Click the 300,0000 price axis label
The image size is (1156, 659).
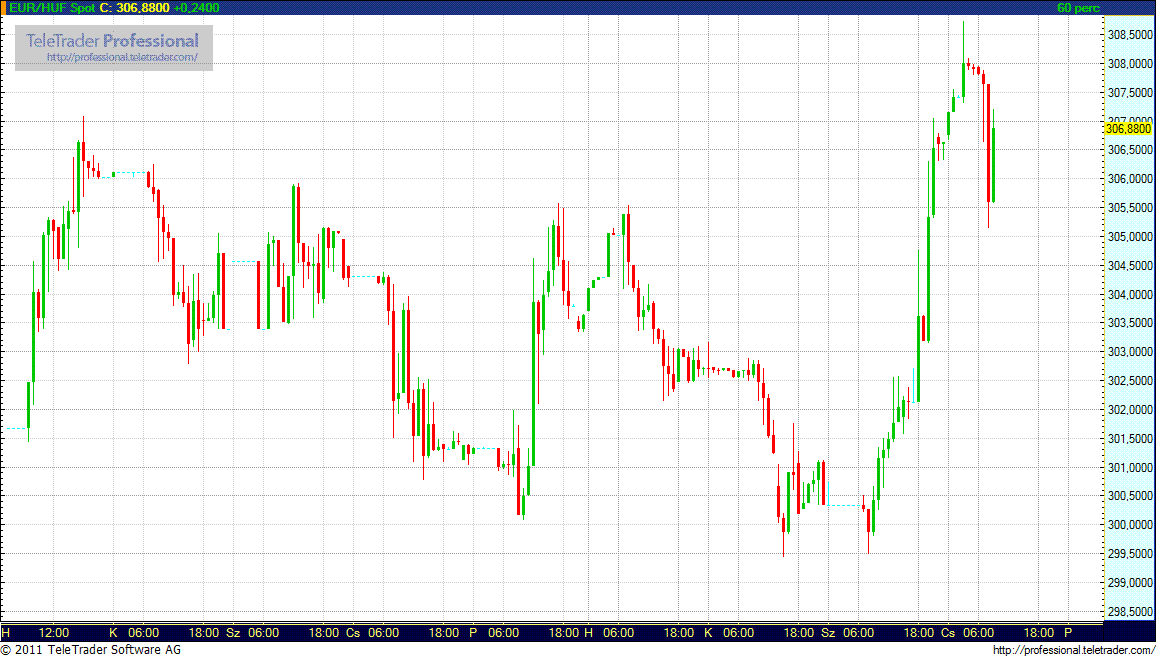(1130, 525)
